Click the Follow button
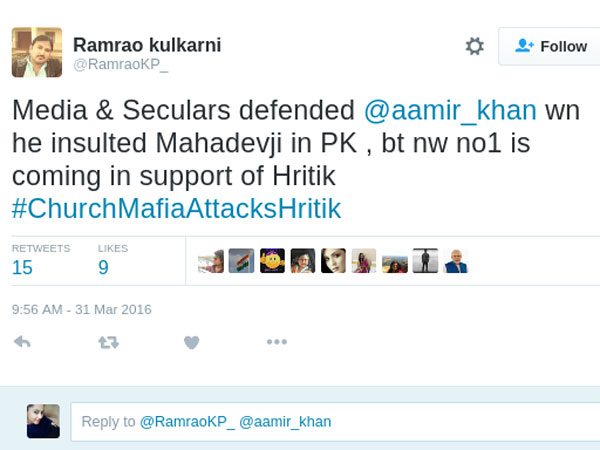This screenshot has height=450, width=600. [551, 46]
